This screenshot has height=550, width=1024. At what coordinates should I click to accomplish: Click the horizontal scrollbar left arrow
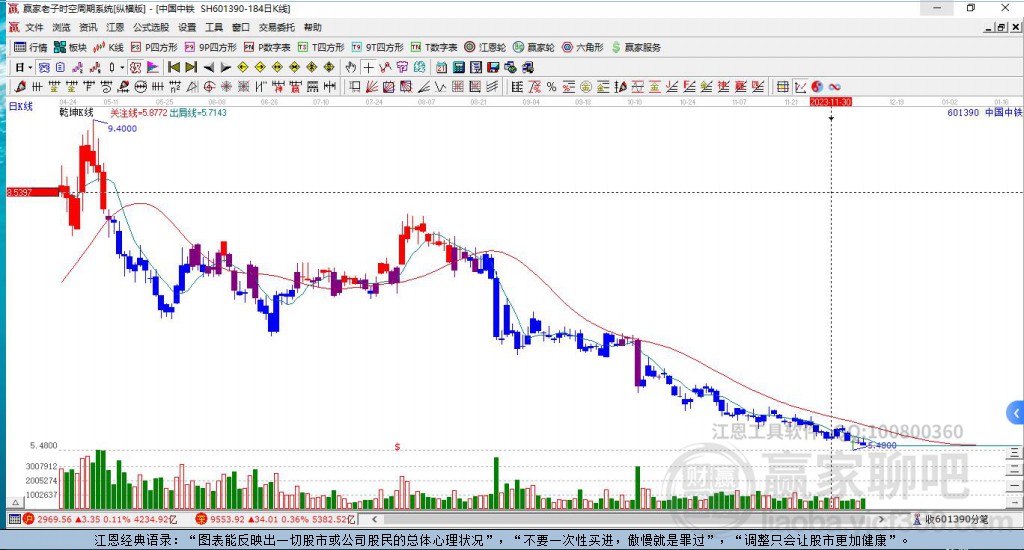click(x=374, y=519)
